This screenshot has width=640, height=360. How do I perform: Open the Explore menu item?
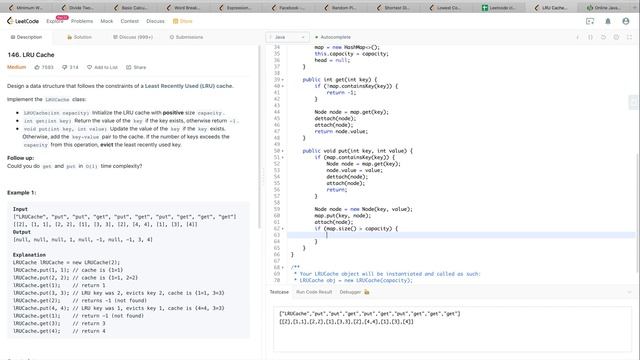54,21
